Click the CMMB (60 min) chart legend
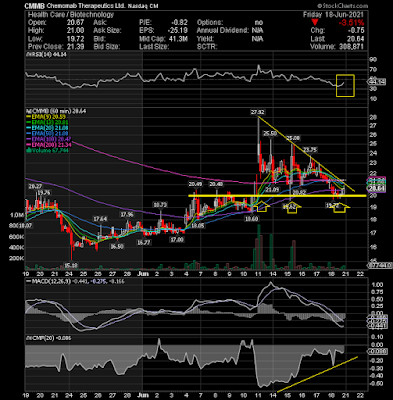This screenshot has width=393, height=400. [56, 111]
